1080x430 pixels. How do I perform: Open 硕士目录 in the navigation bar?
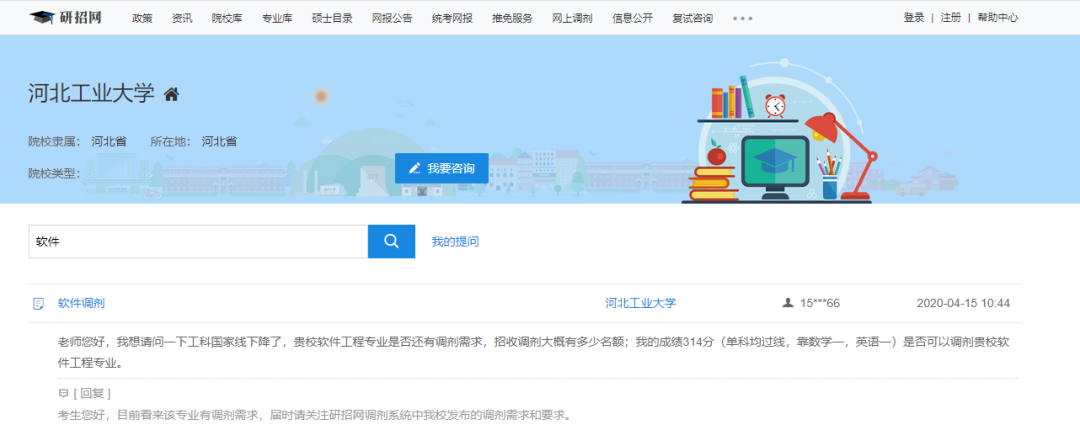[x=332, y=18]
